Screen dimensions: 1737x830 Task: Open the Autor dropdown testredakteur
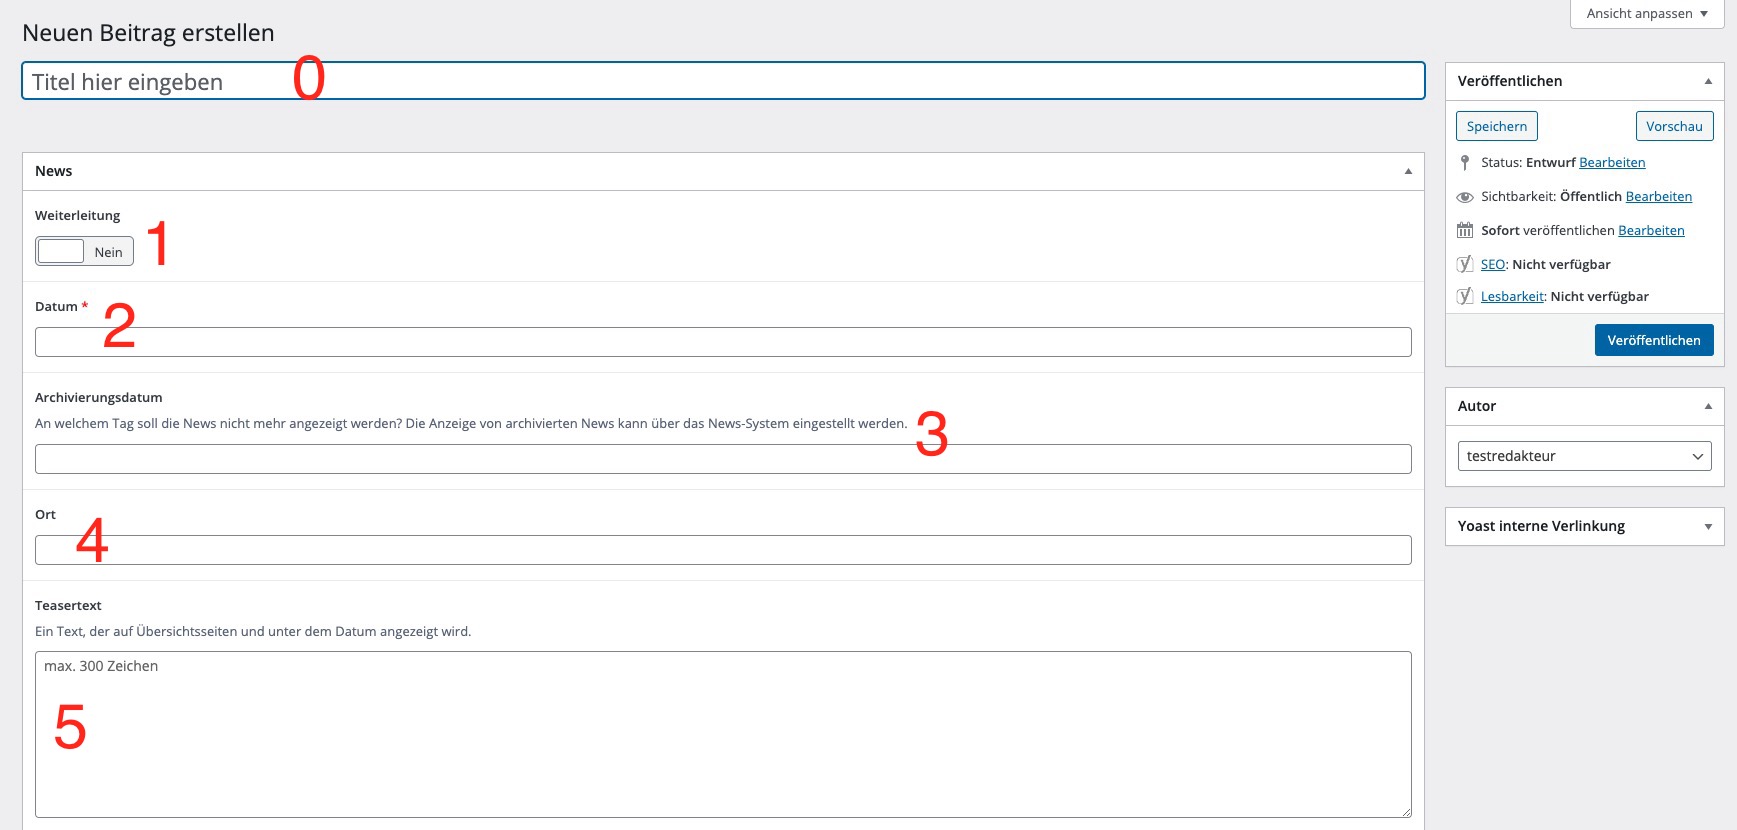tap(1584, 456)
